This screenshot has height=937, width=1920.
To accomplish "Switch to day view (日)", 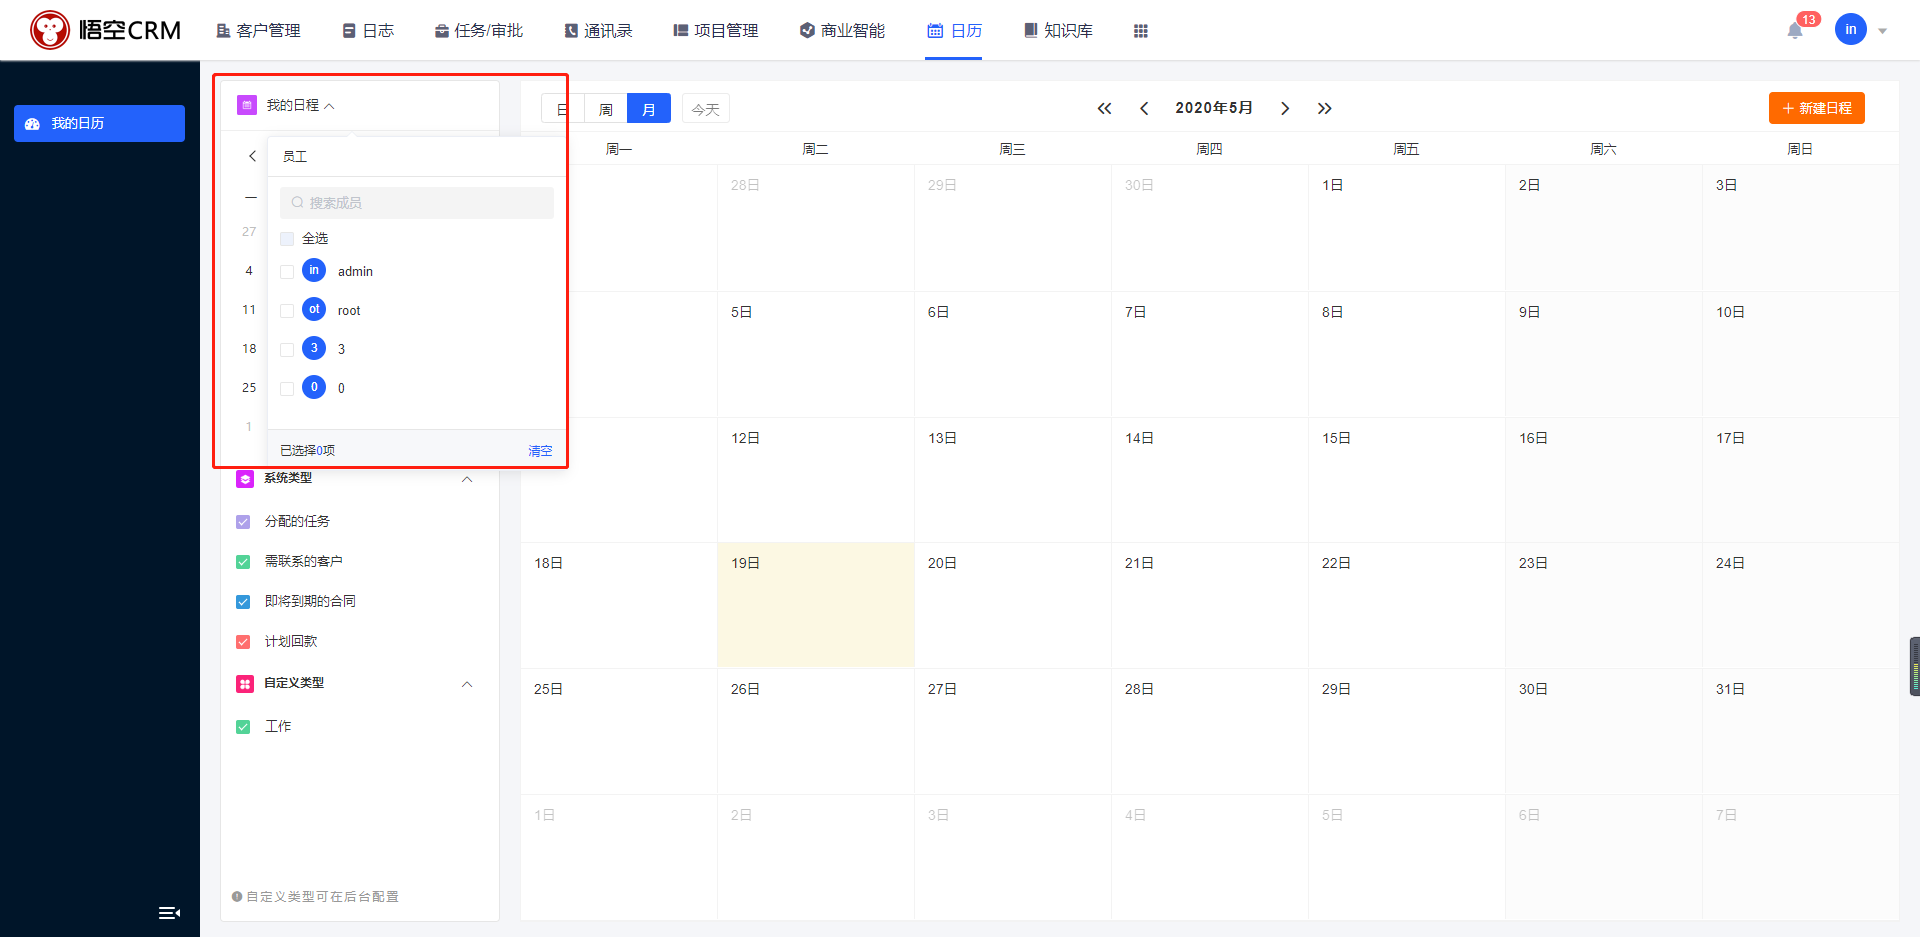I will pos(563,108).
